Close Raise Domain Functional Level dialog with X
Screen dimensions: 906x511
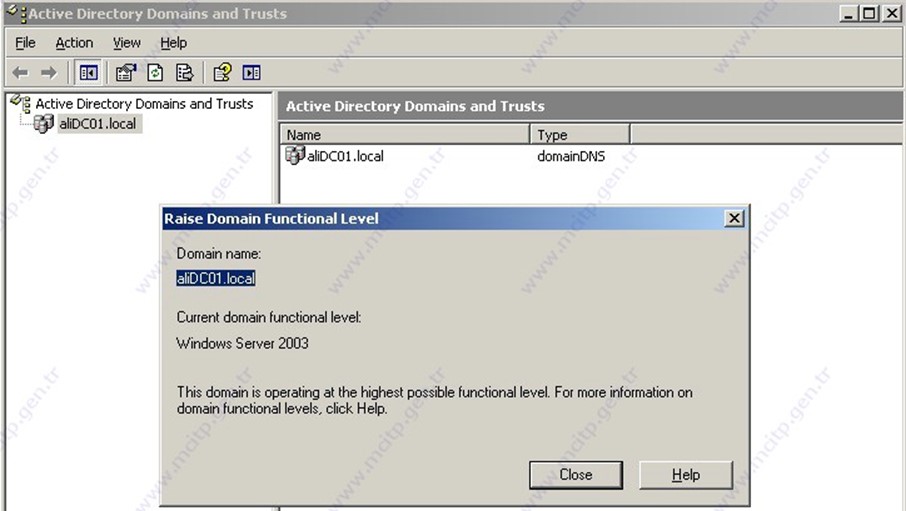pos(734,218)
